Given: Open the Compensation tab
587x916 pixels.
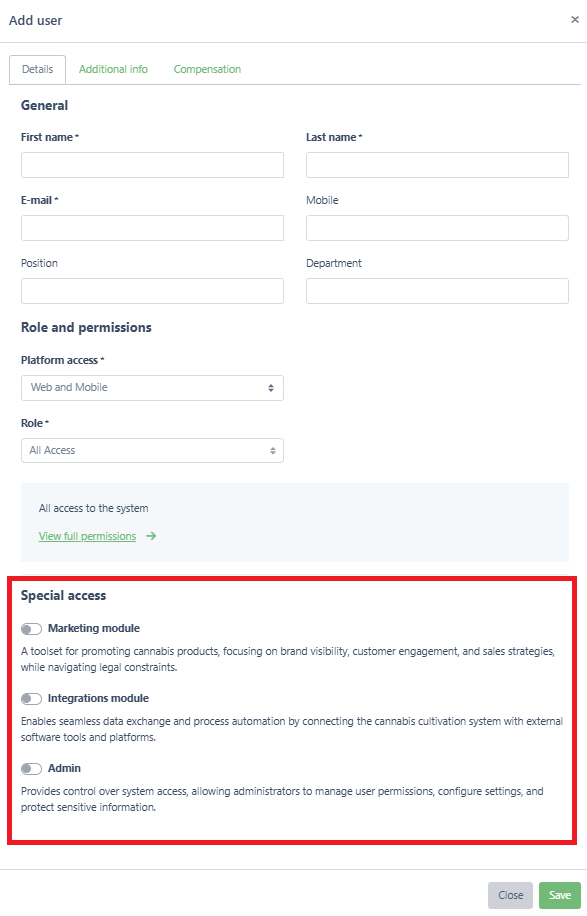Looking at the screenshot, I should coord(207,69).
